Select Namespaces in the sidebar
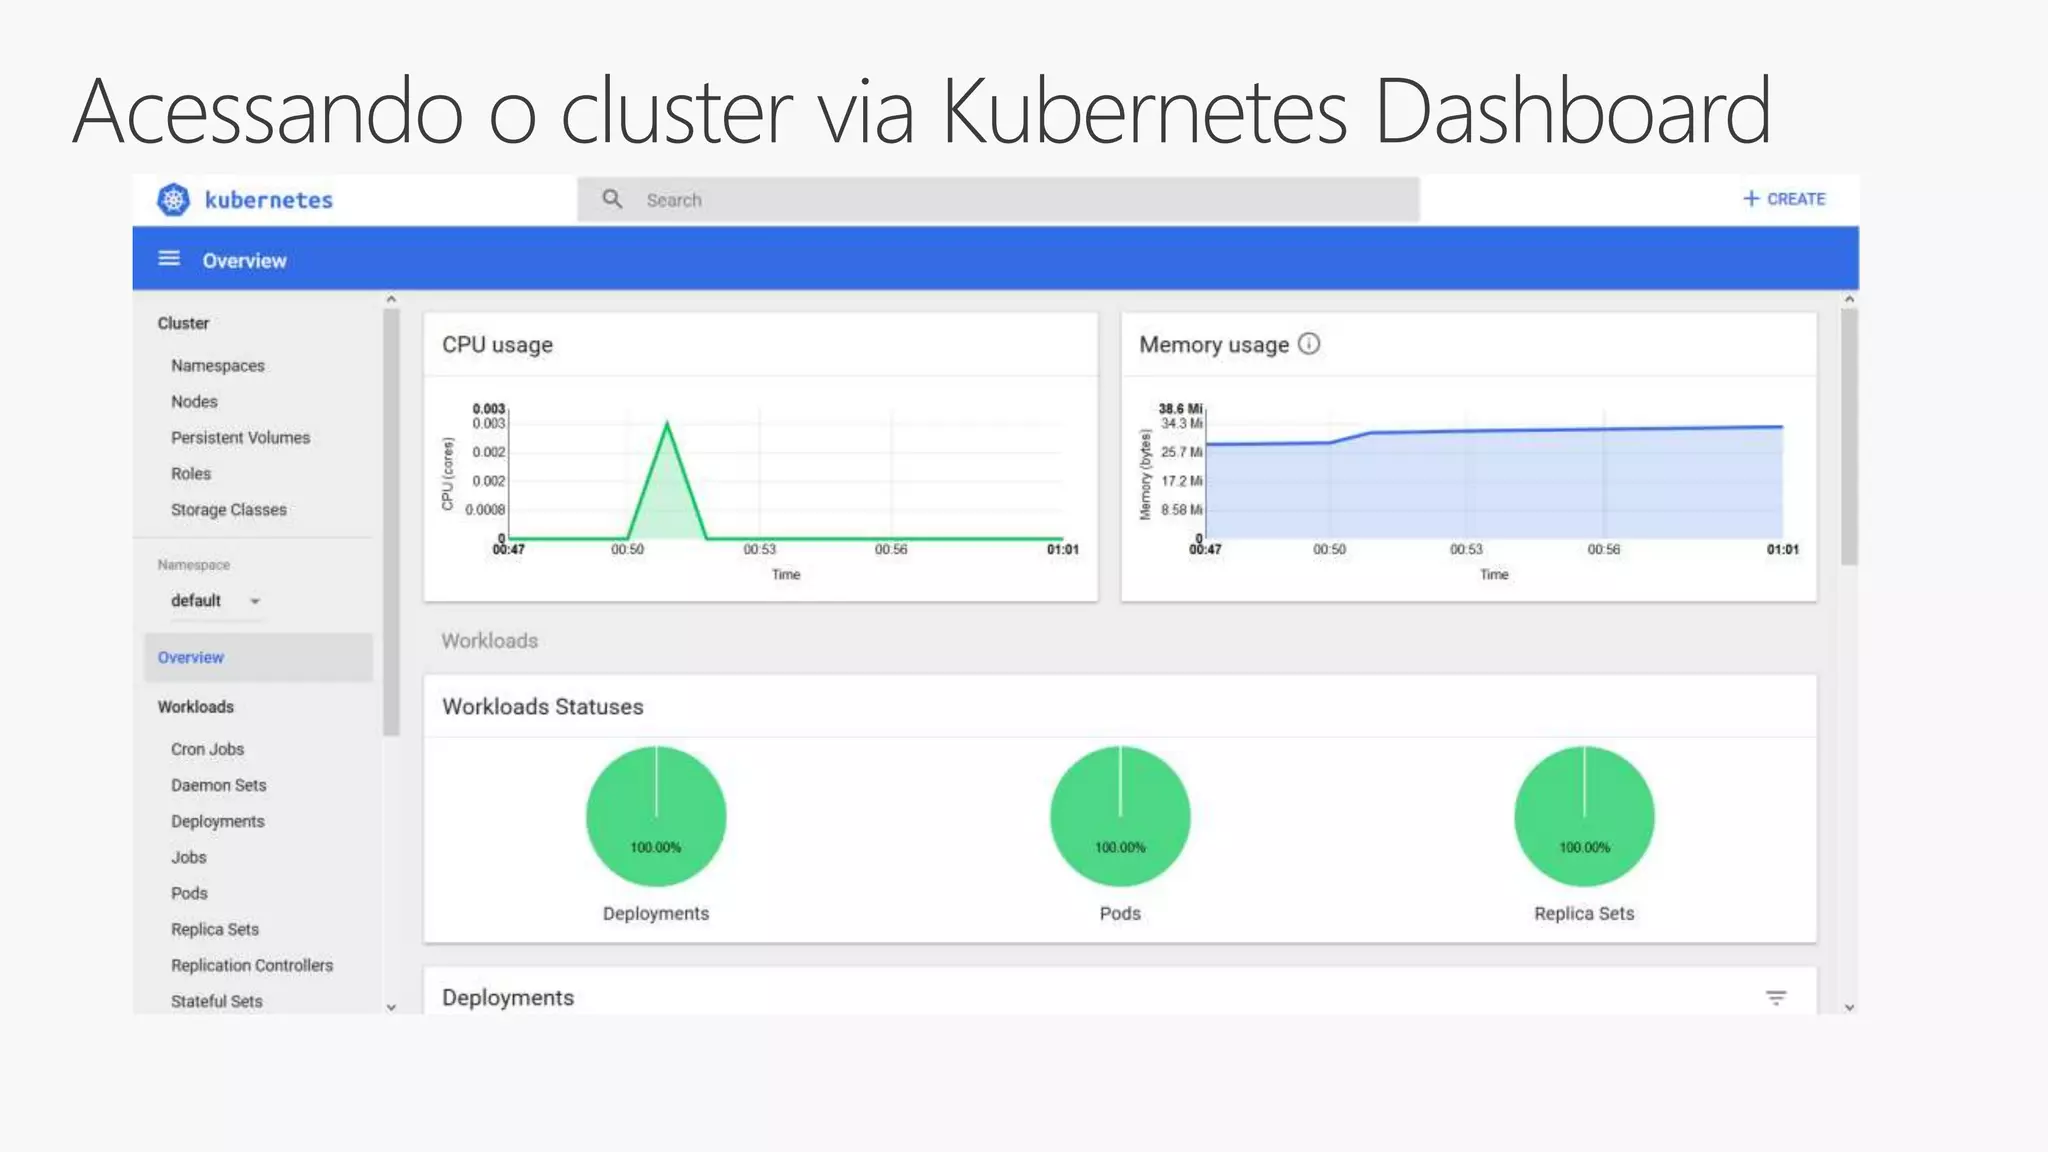2048x1152 pixels. coord(218,366)
